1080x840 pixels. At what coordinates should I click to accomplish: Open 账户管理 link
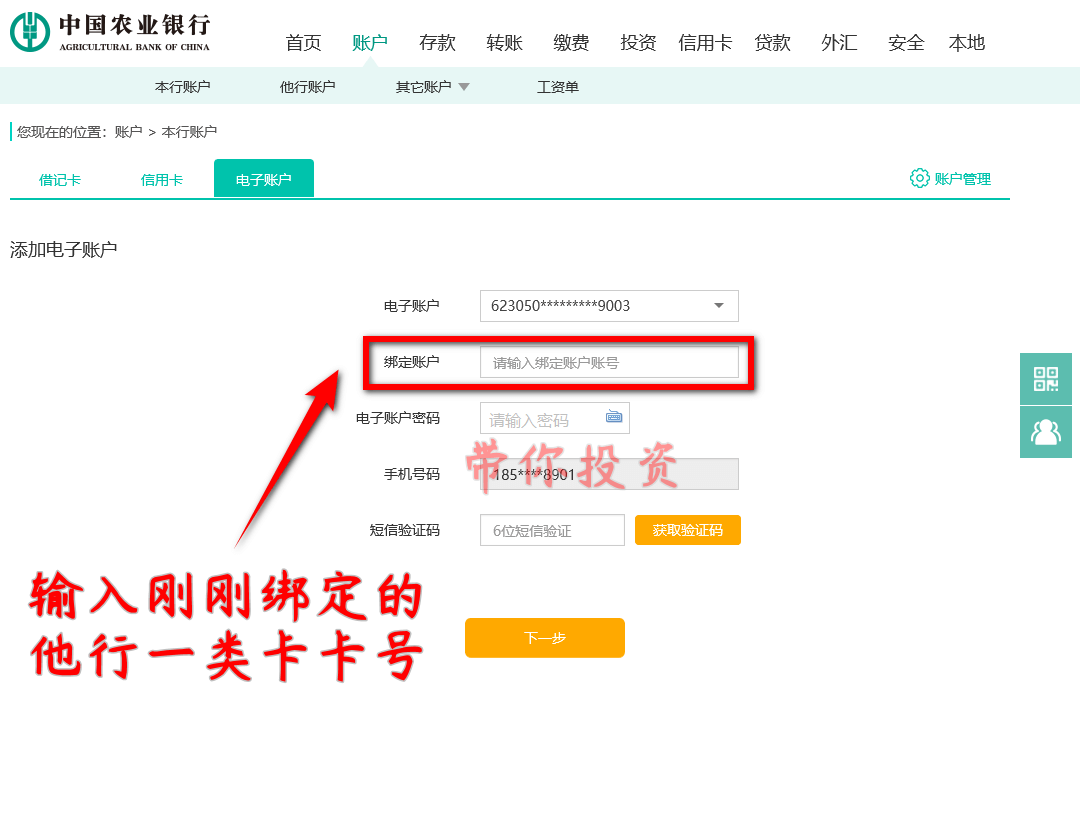(962, 179)
